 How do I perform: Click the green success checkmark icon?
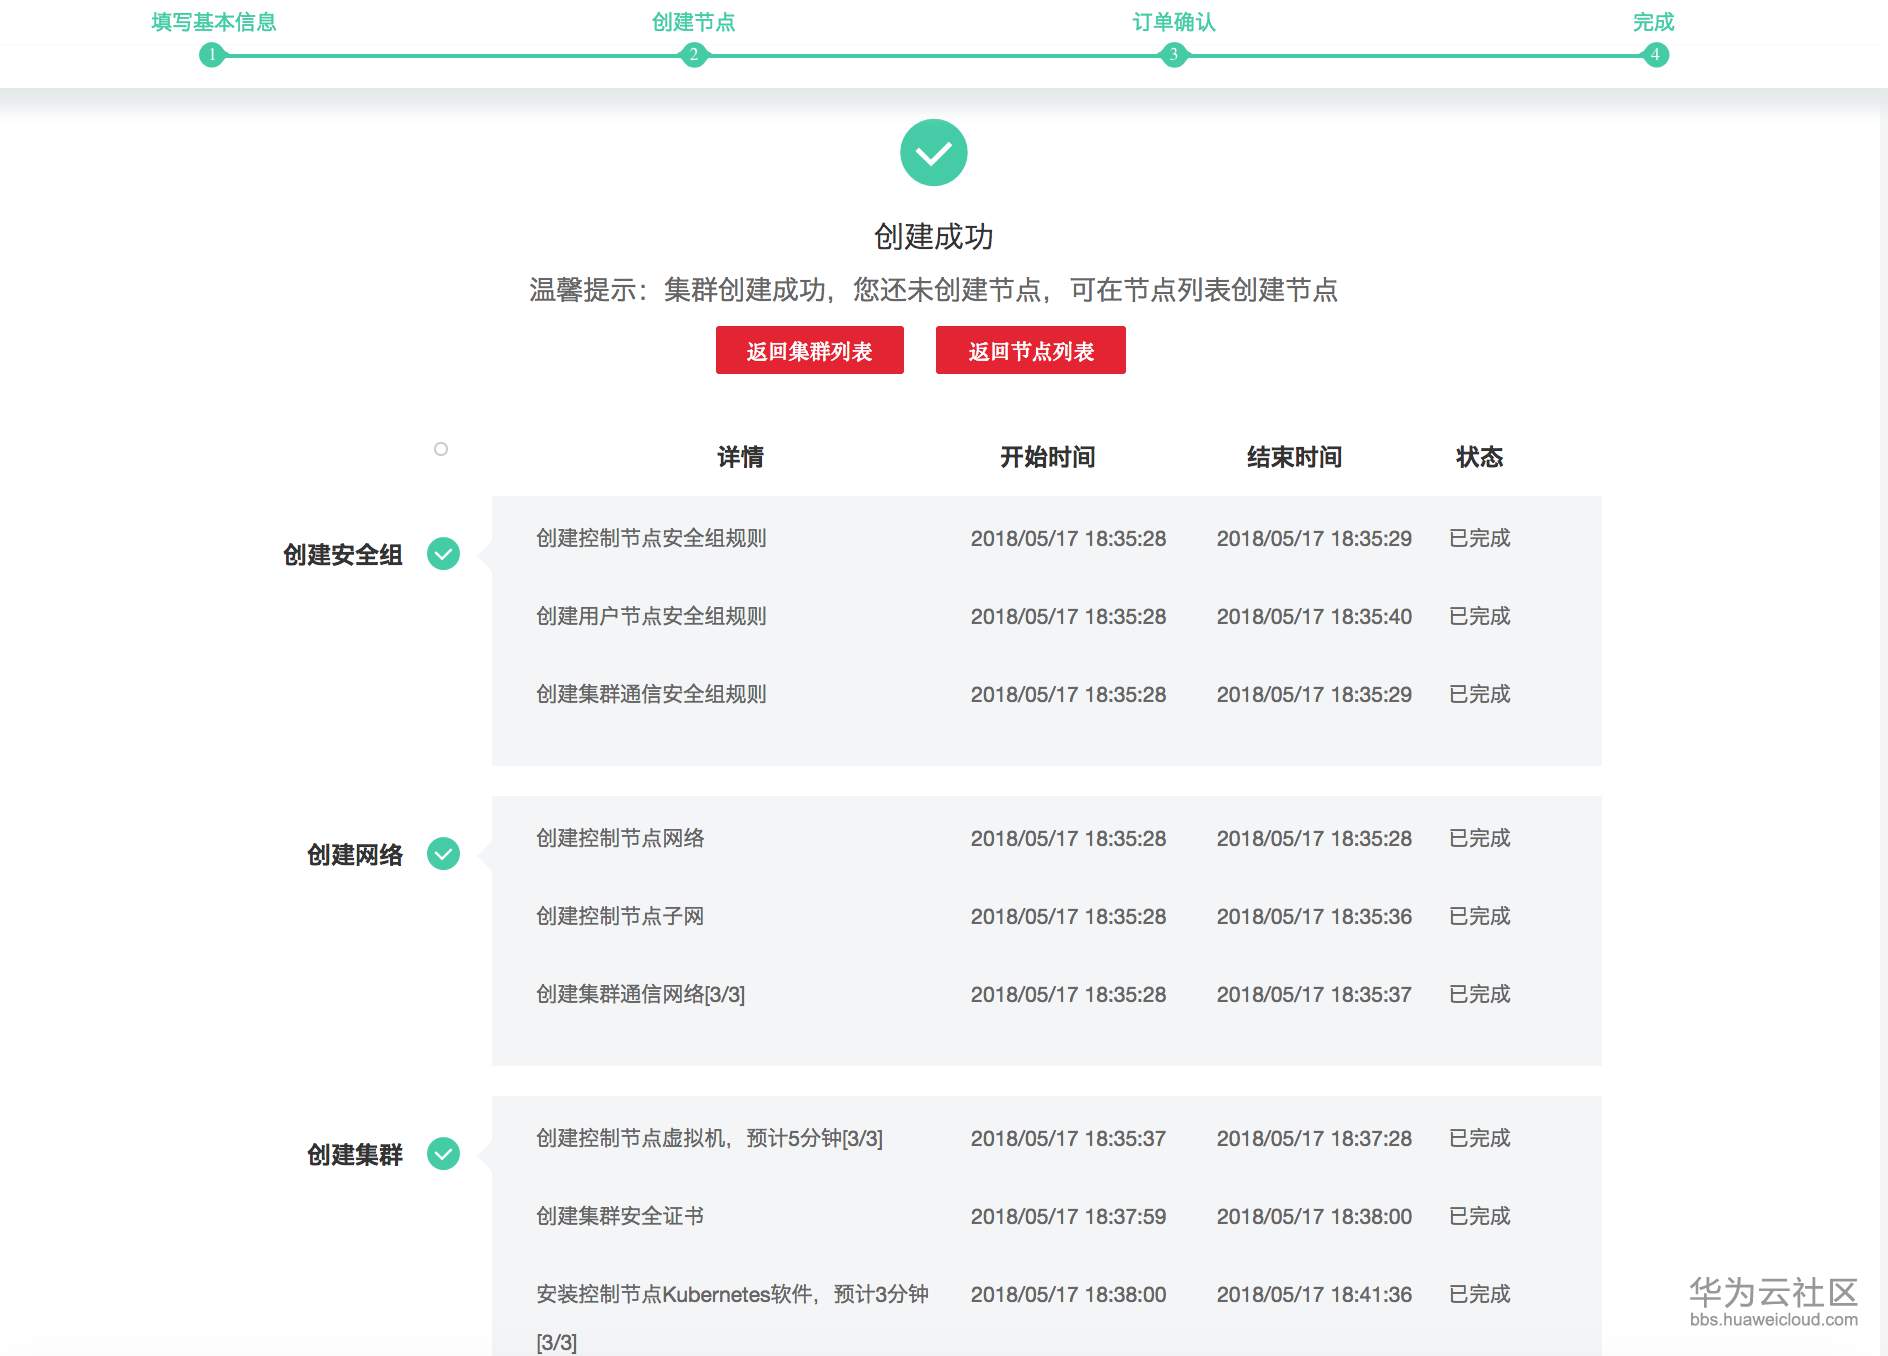point(933,152)
